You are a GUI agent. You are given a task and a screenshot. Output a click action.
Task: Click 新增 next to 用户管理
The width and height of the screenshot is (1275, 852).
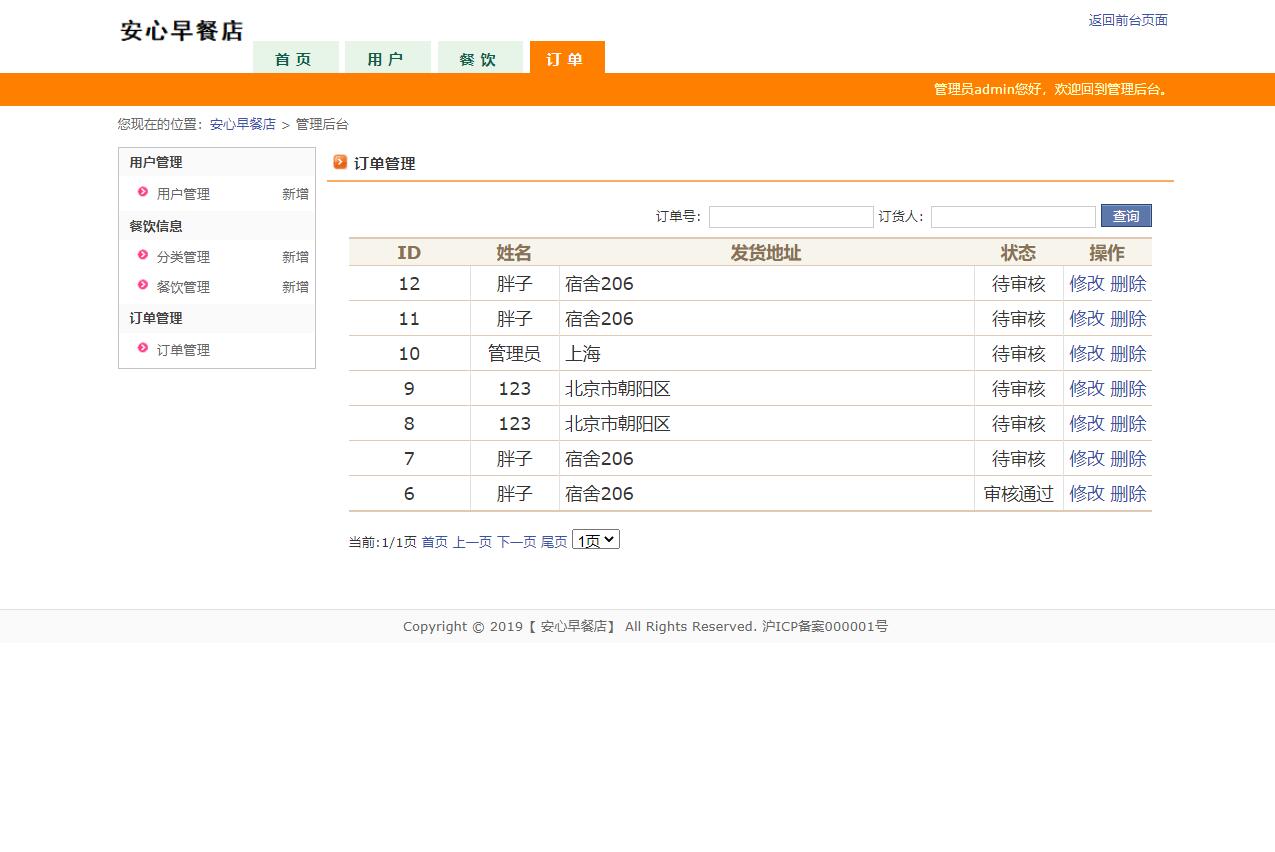[295, 193]
